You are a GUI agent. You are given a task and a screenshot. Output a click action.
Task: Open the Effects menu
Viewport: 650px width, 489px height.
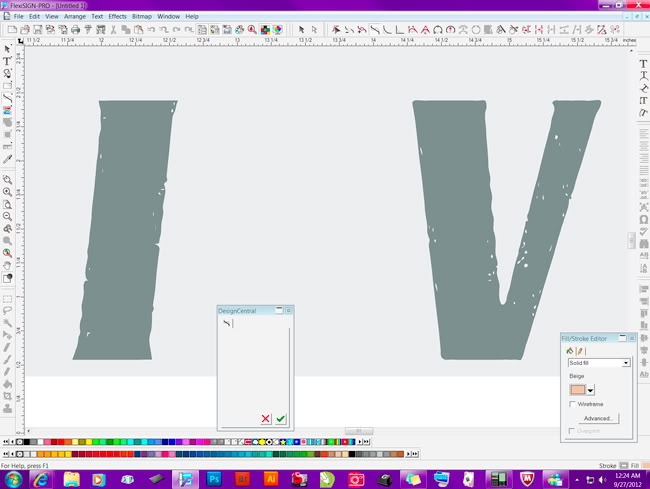[x=118, y=16]
